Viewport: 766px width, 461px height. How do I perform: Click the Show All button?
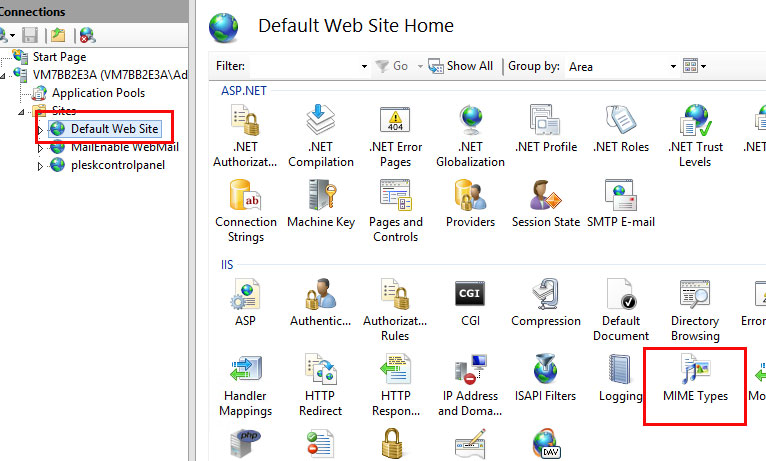460,66
